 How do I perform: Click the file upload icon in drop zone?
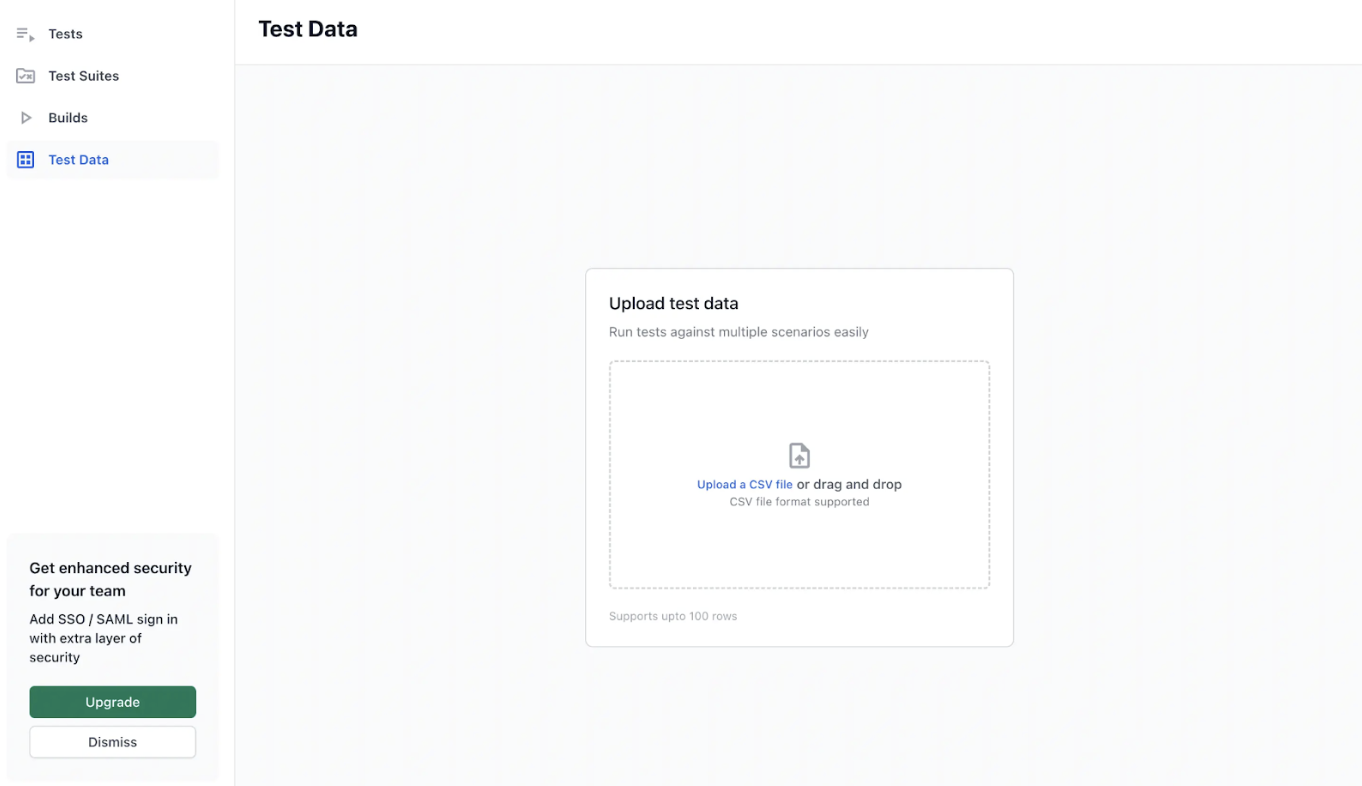[x=799, y=456]
